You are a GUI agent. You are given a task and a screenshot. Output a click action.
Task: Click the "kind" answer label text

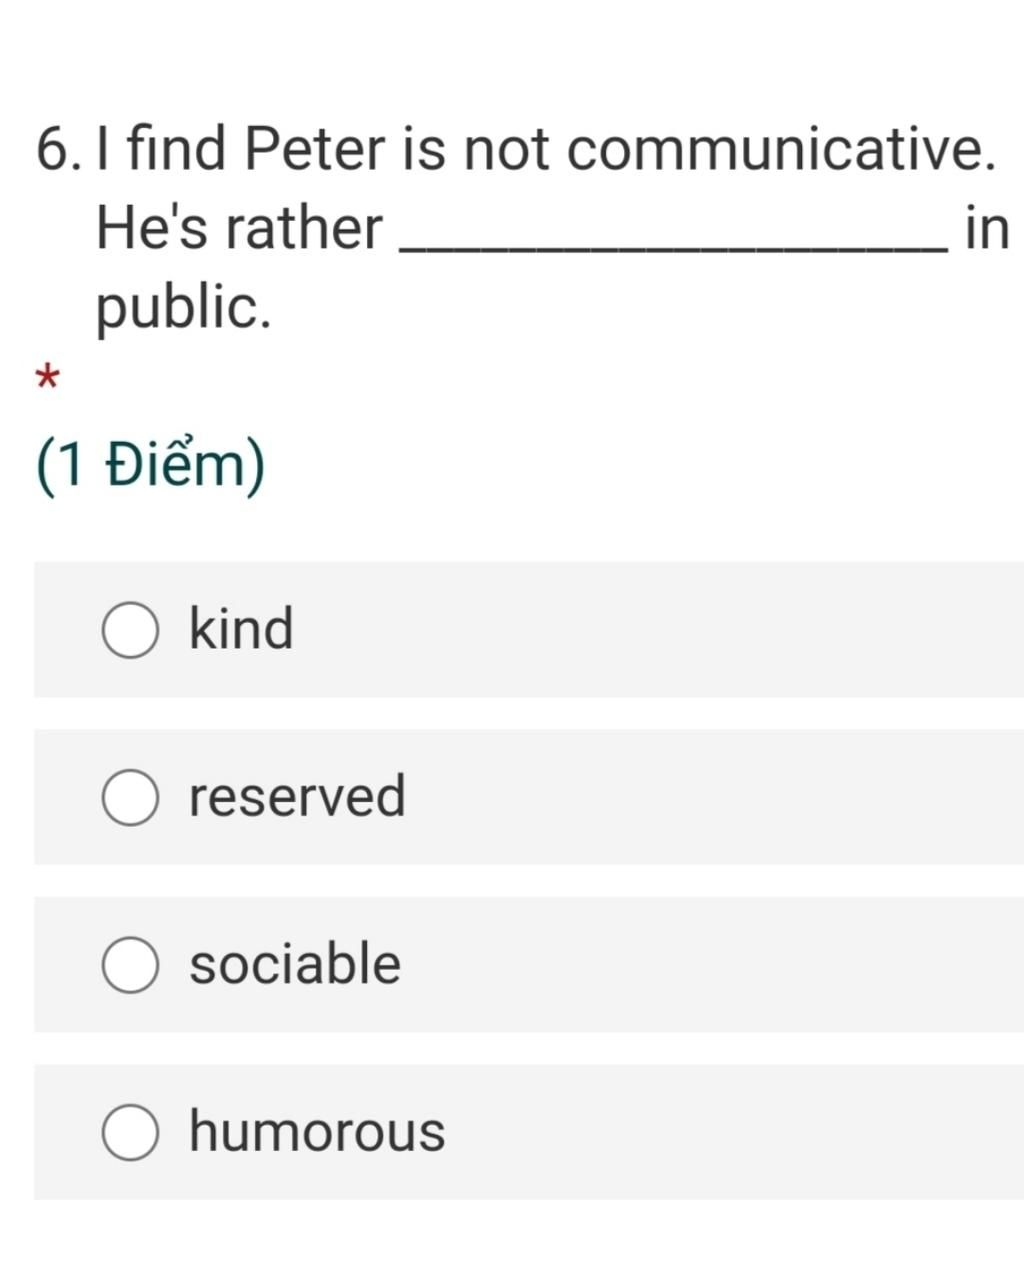pos(241,628)
